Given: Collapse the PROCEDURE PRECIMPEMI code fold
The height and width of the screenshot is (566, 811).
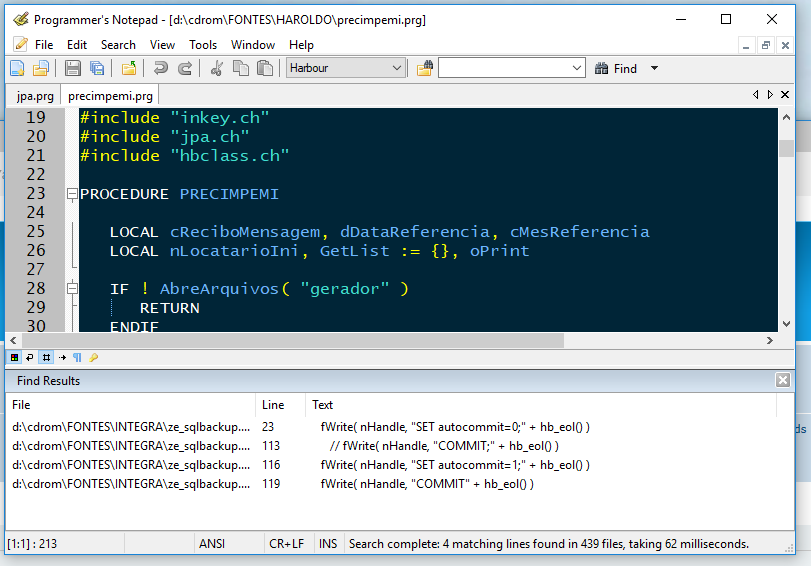Looking at the screenshot, I should (71, 194).
